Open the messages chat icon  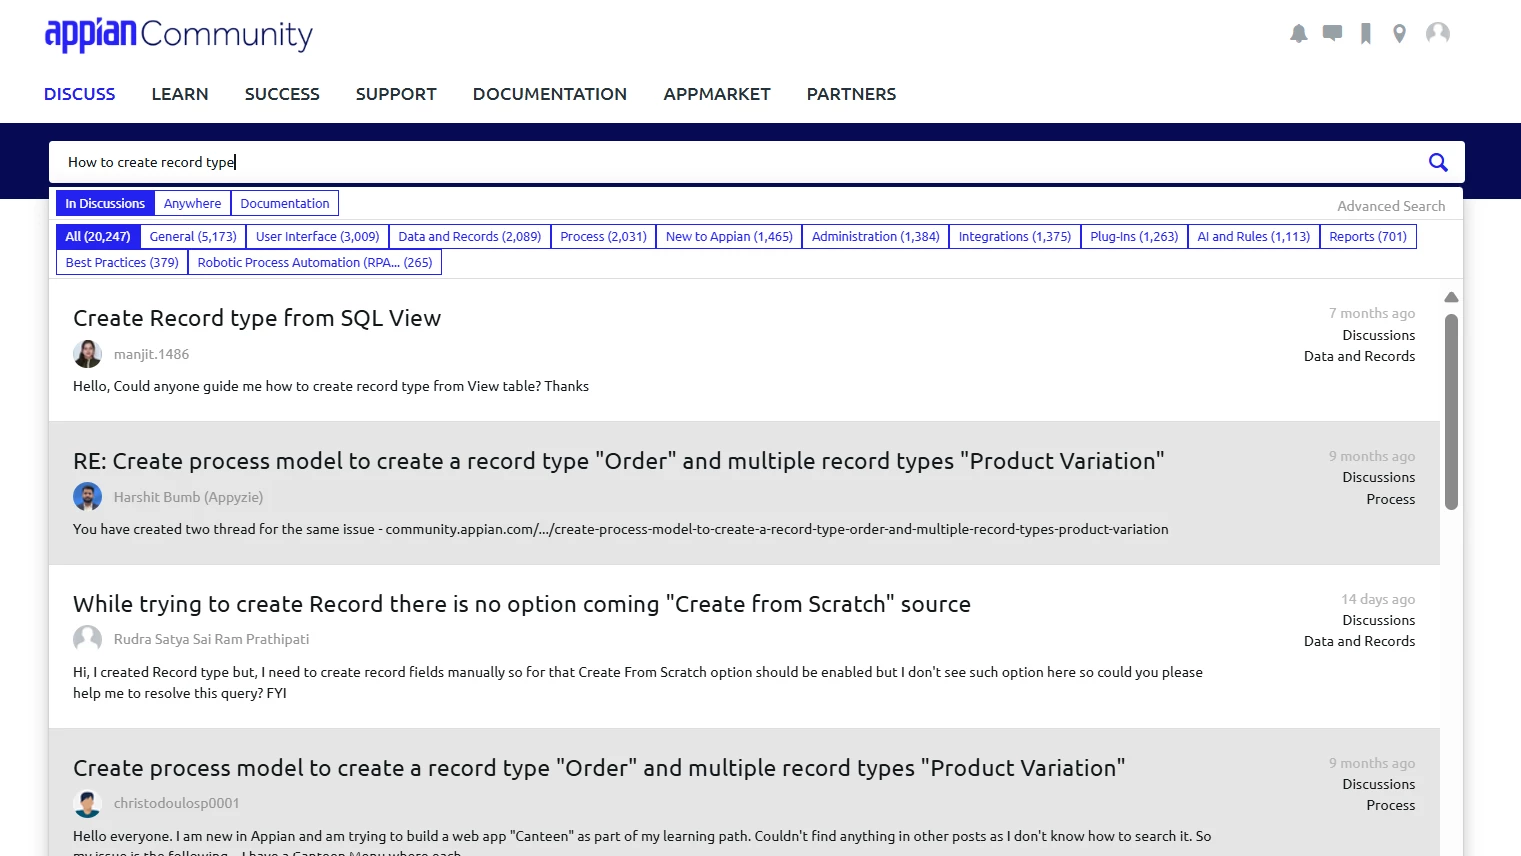click(1332, 34)
